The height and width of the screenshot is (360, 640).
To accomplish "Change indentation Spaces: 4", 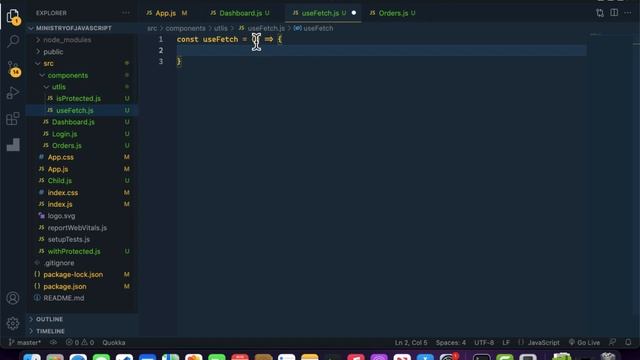I will point(451,342).
